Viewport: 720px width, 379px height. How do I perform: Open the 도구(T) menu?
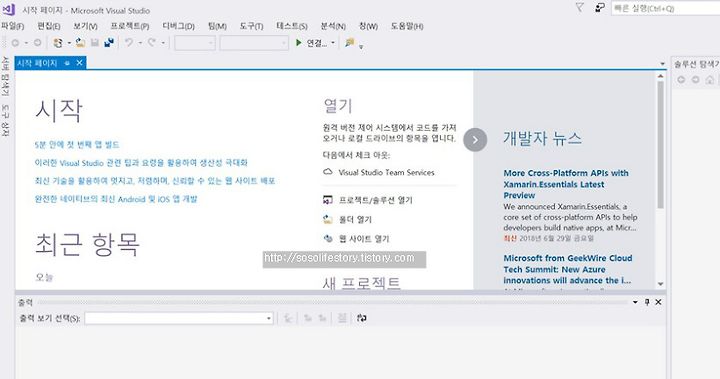251,26
